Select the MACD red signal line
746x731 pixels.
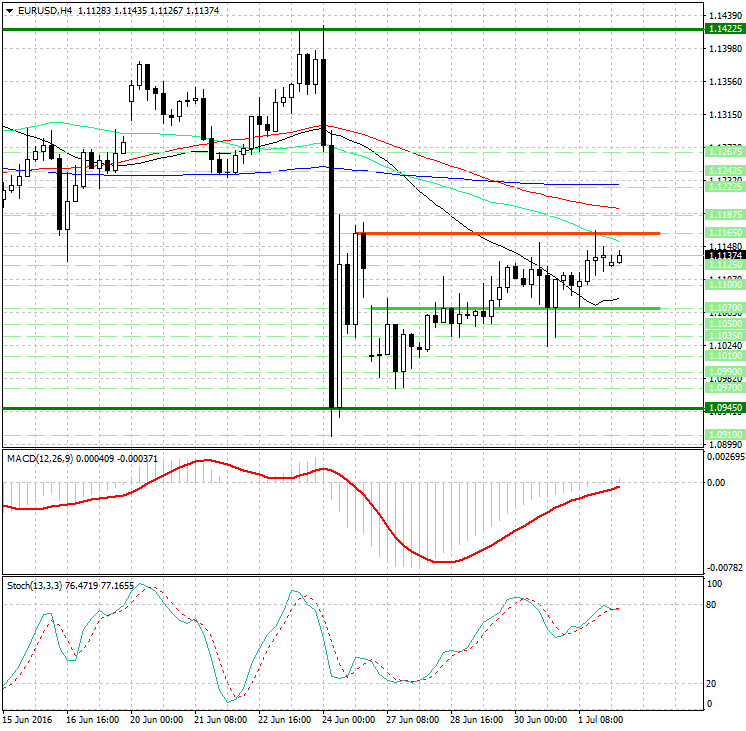coord(311,511)
